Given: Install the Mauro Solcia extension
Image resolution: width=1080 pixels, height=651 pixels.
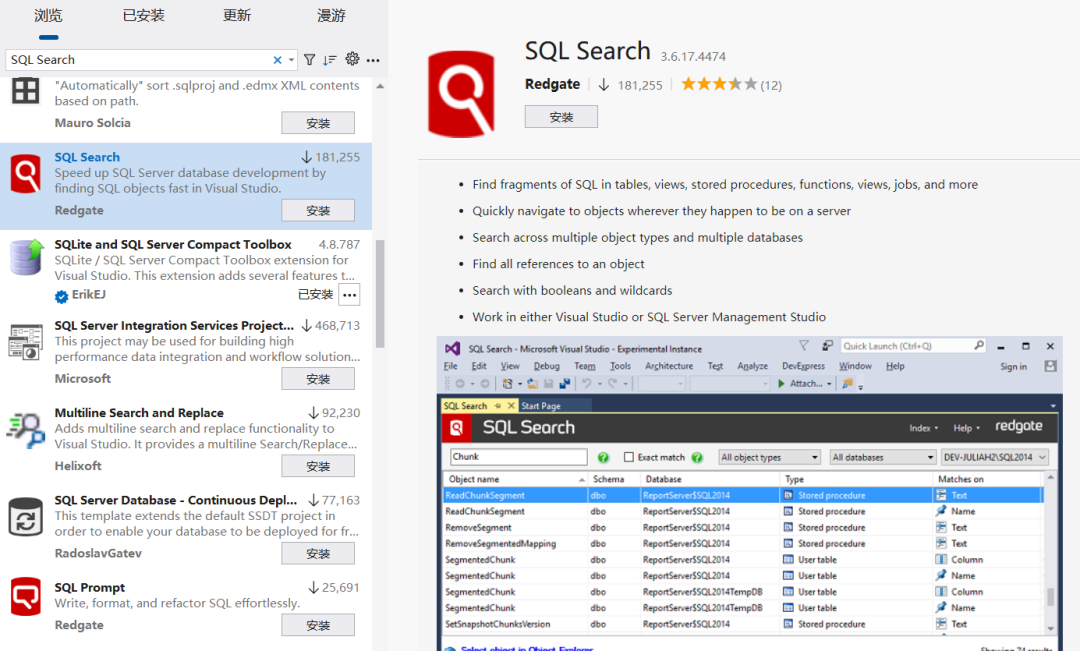Looking at the screenshot, I should 318,123.
